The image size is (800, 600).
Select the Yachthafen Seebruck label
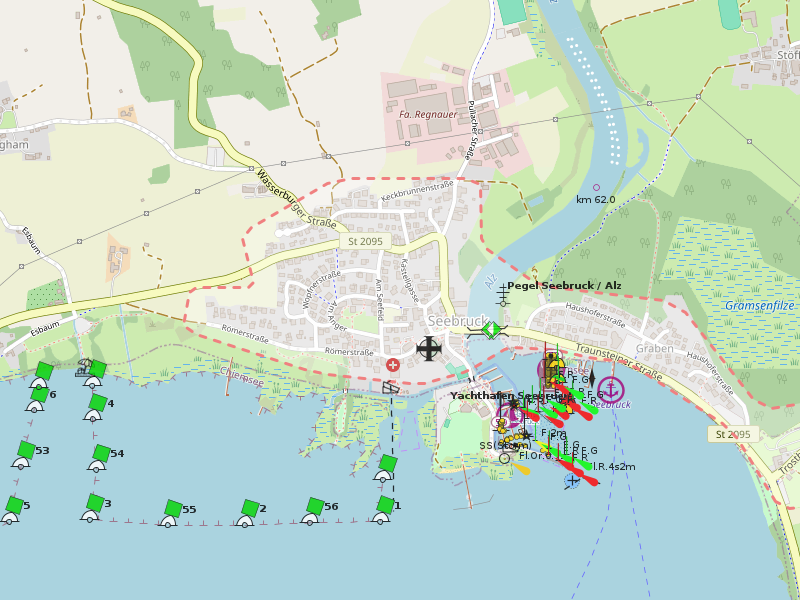508,396
